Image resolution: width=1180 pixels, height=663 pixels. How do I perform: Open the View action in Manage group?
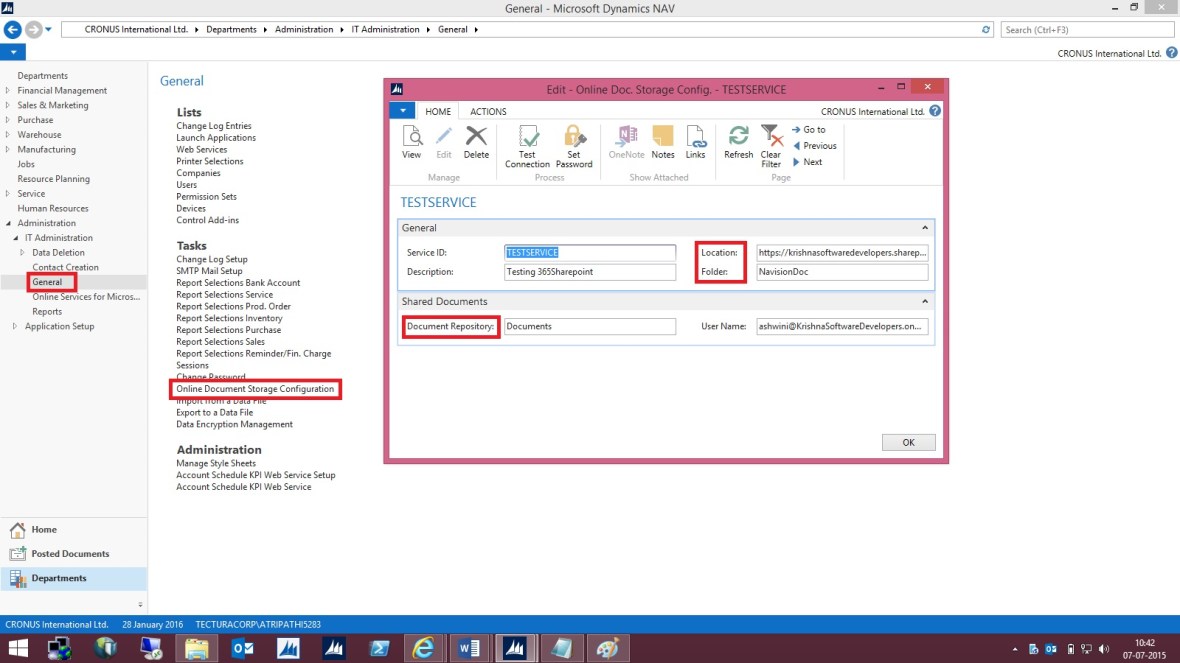(x=411, y=146)
